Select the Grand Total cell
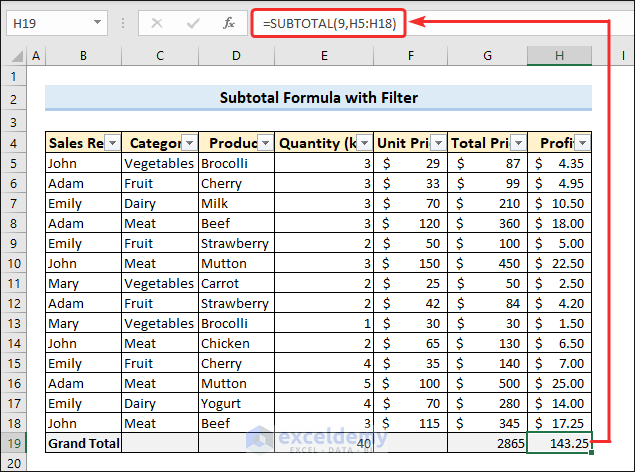The image size is (635, 472). pos(83,443)
